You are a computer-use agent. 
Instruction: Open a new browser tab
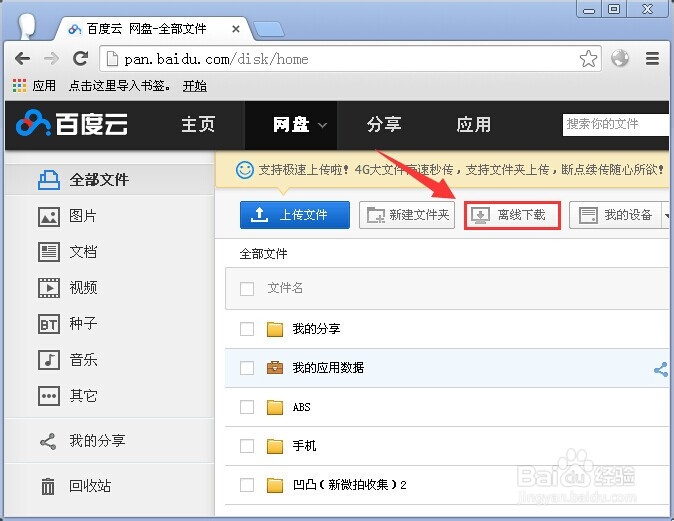[269, 29]
